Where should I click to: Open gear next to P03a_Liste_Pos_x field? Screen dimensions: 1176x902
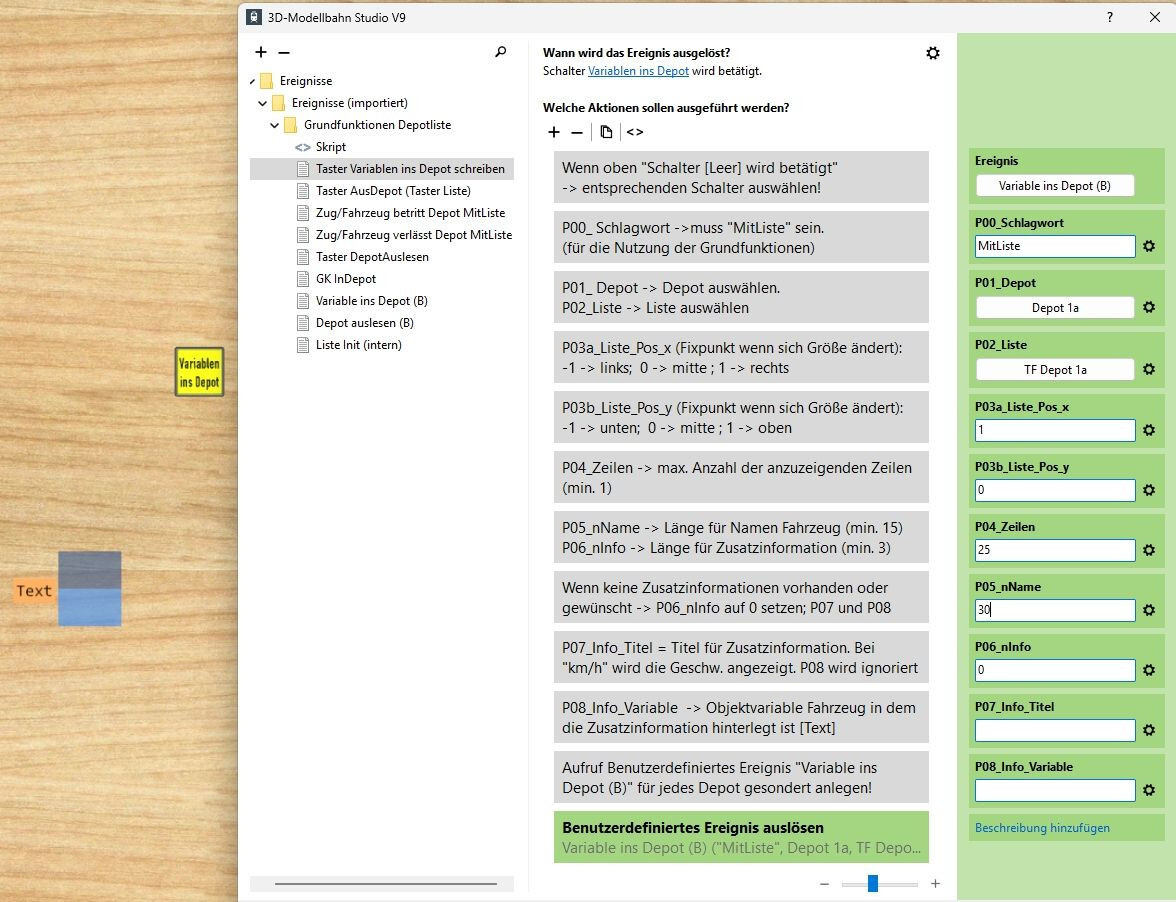pos(1148,430)
